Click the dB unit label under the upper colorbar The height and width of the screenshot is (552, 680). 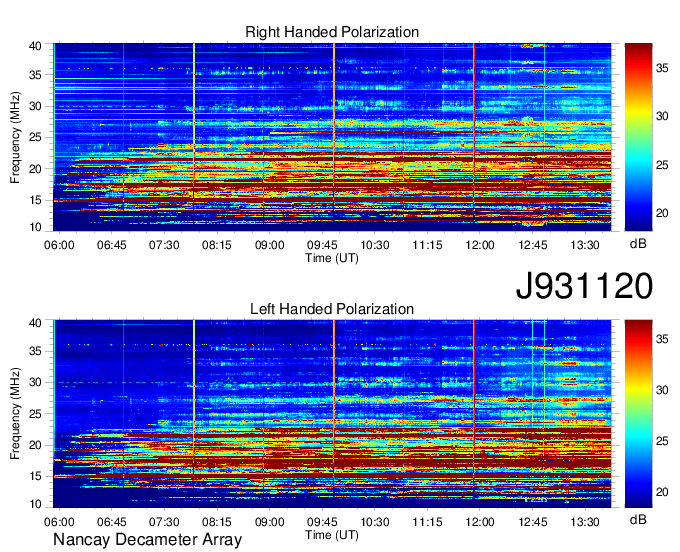(638, 244)
